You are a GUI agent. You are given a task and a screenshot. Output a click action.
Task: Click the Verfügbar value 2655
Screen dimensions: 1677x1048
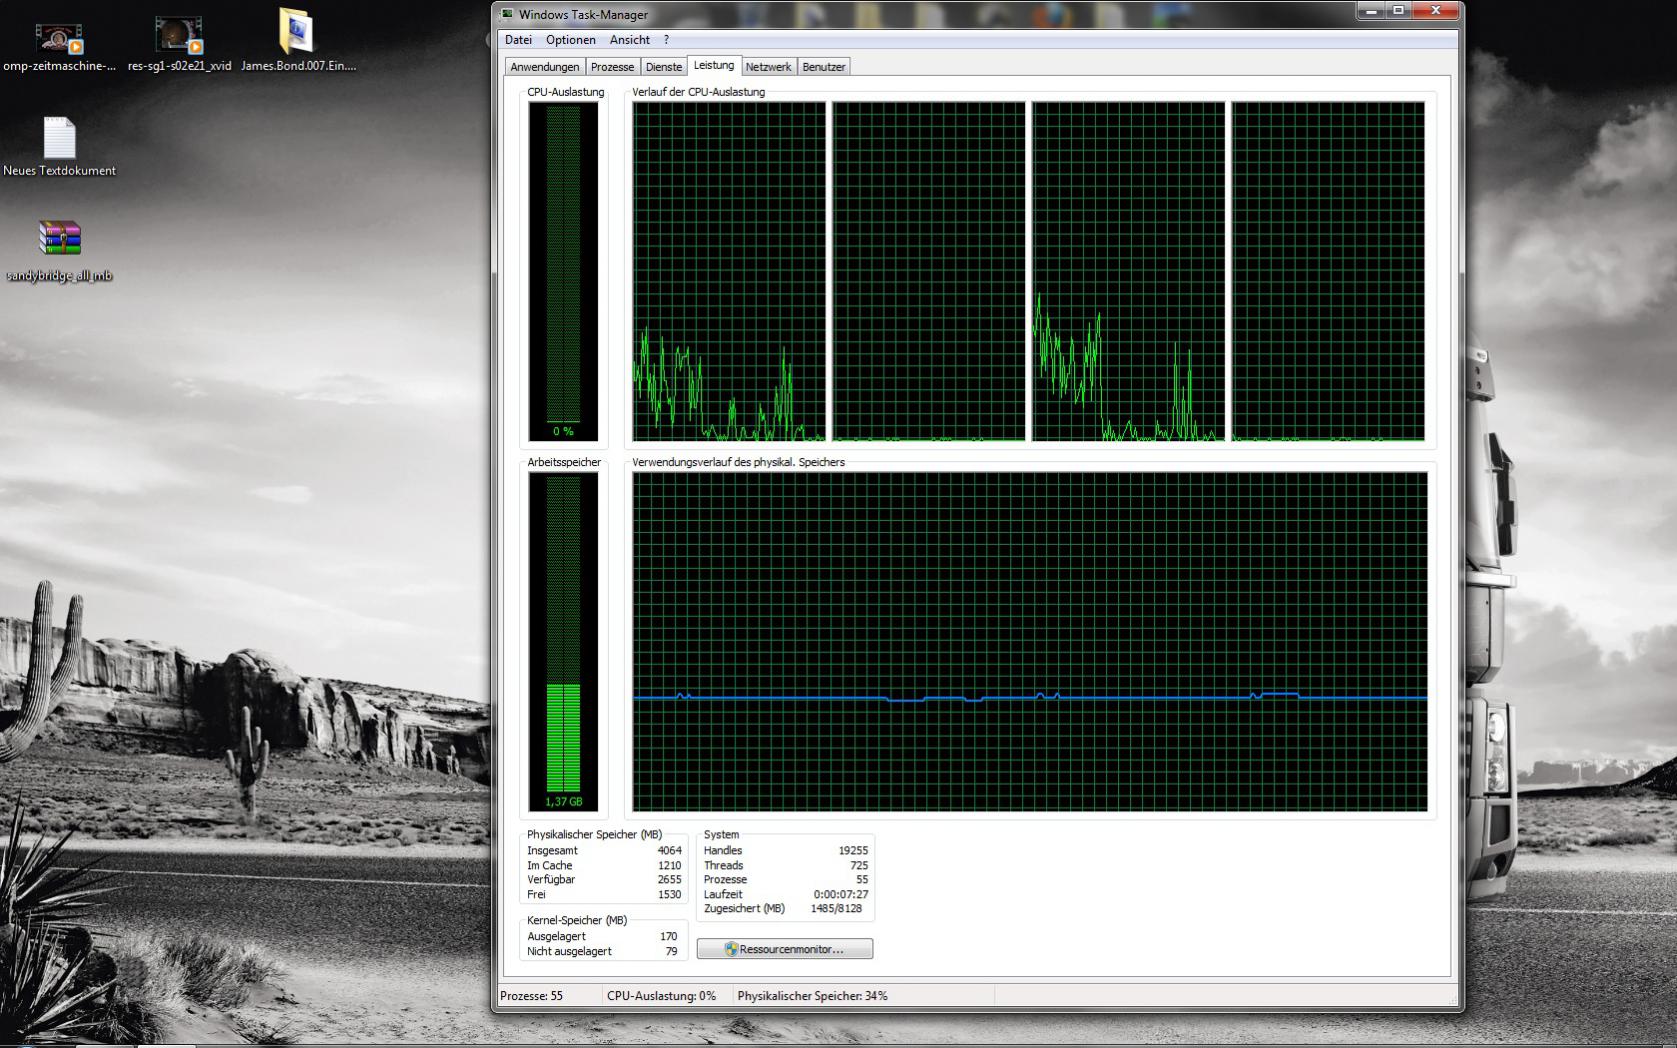(x=669, y=880)
